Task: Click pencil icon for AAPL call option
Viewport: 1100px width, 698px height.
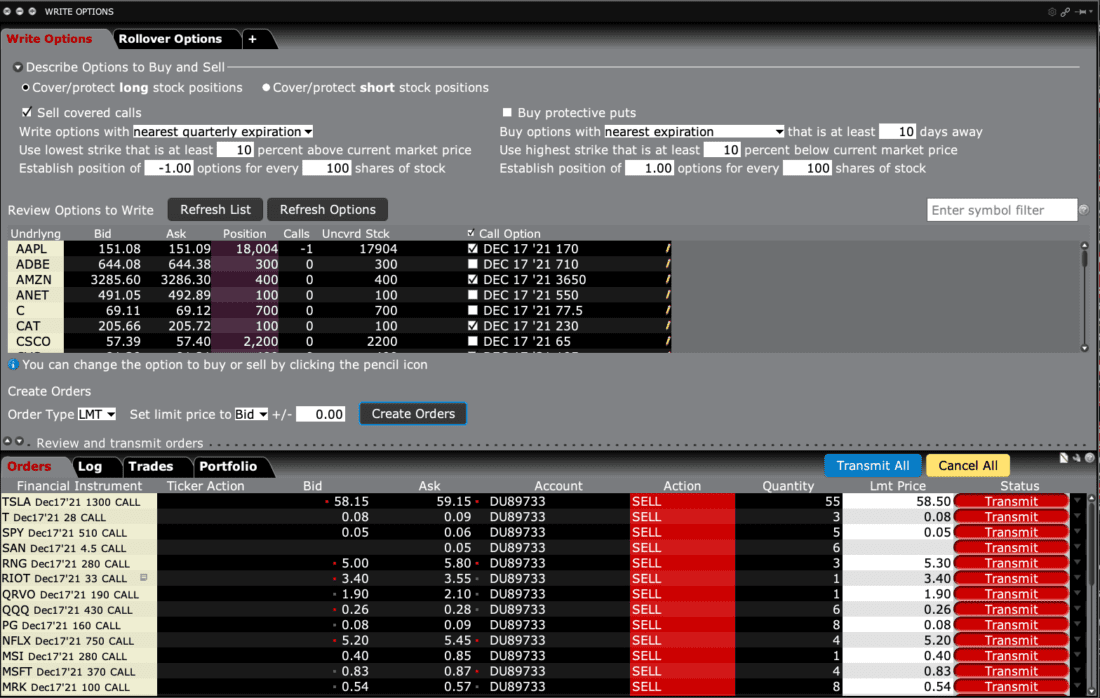Action: pyautogui.click(x=668, y=248)
